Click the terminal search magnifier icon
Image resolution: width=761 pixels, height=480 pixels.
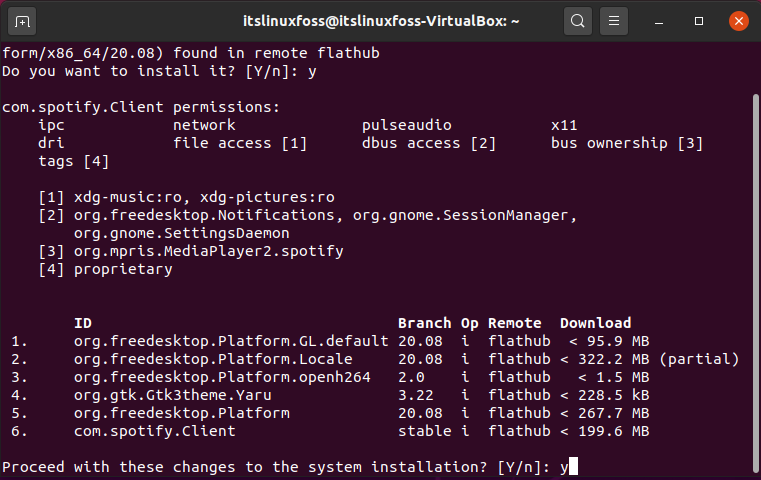pos(578,21)
